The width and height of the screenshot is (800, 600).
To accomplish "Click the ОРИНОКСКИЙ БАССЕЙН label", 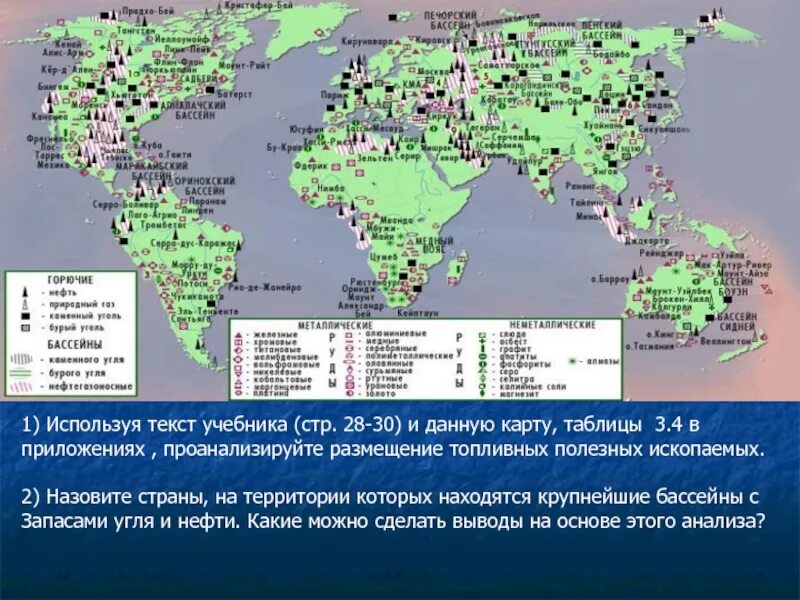I will pos(204,186).
